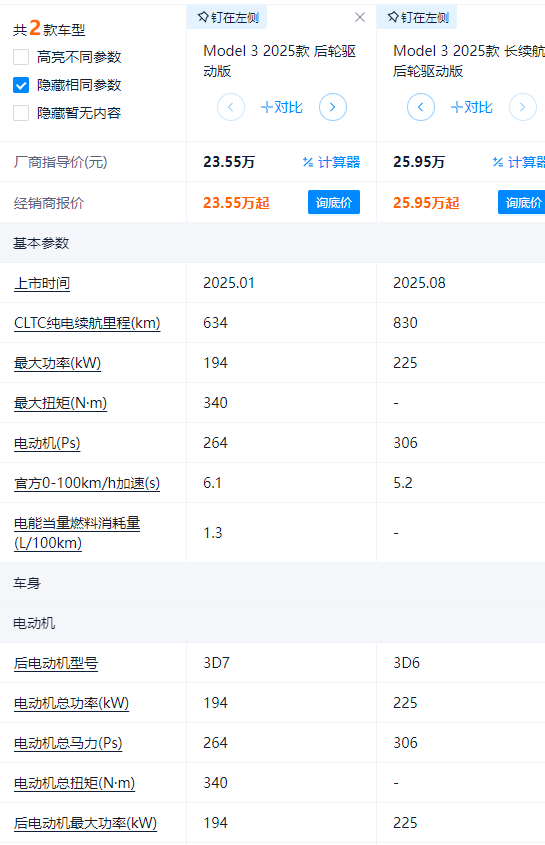Viewport: 545px width, 845px height.
Task: Move the 后轮驱动版 column right with the arrow
Action: tap(333, 107)
